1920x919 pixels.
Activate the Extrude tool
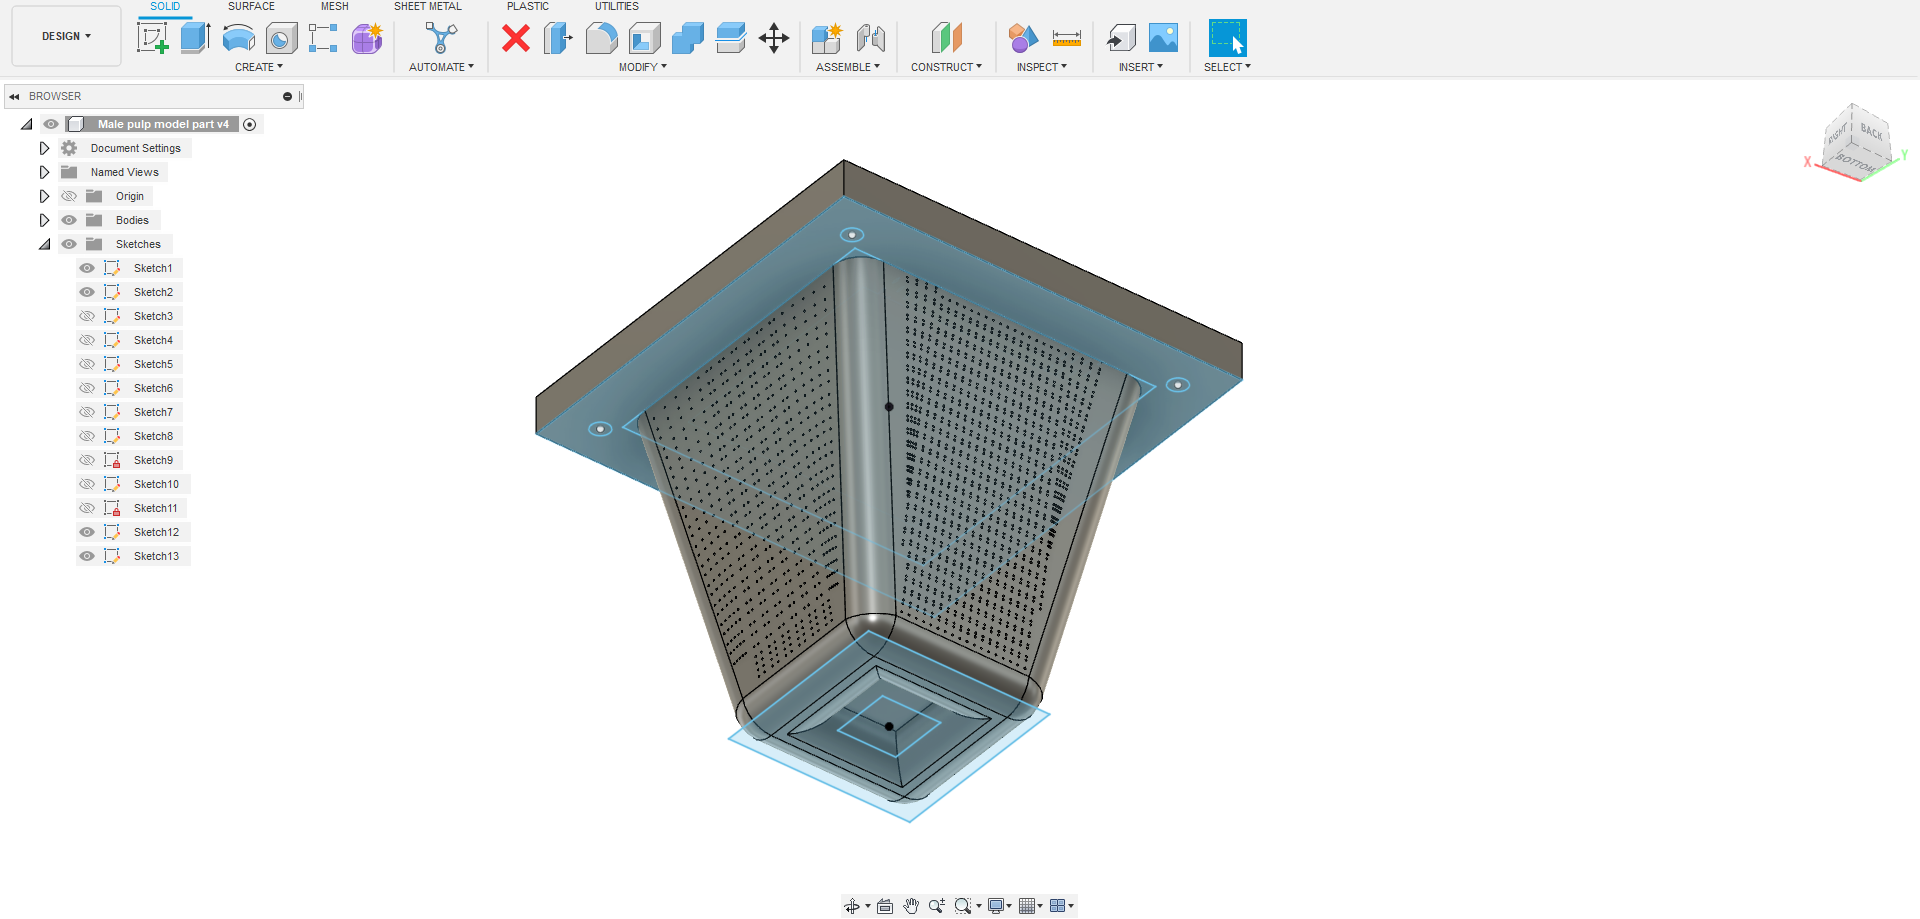(x=195, y=38)
